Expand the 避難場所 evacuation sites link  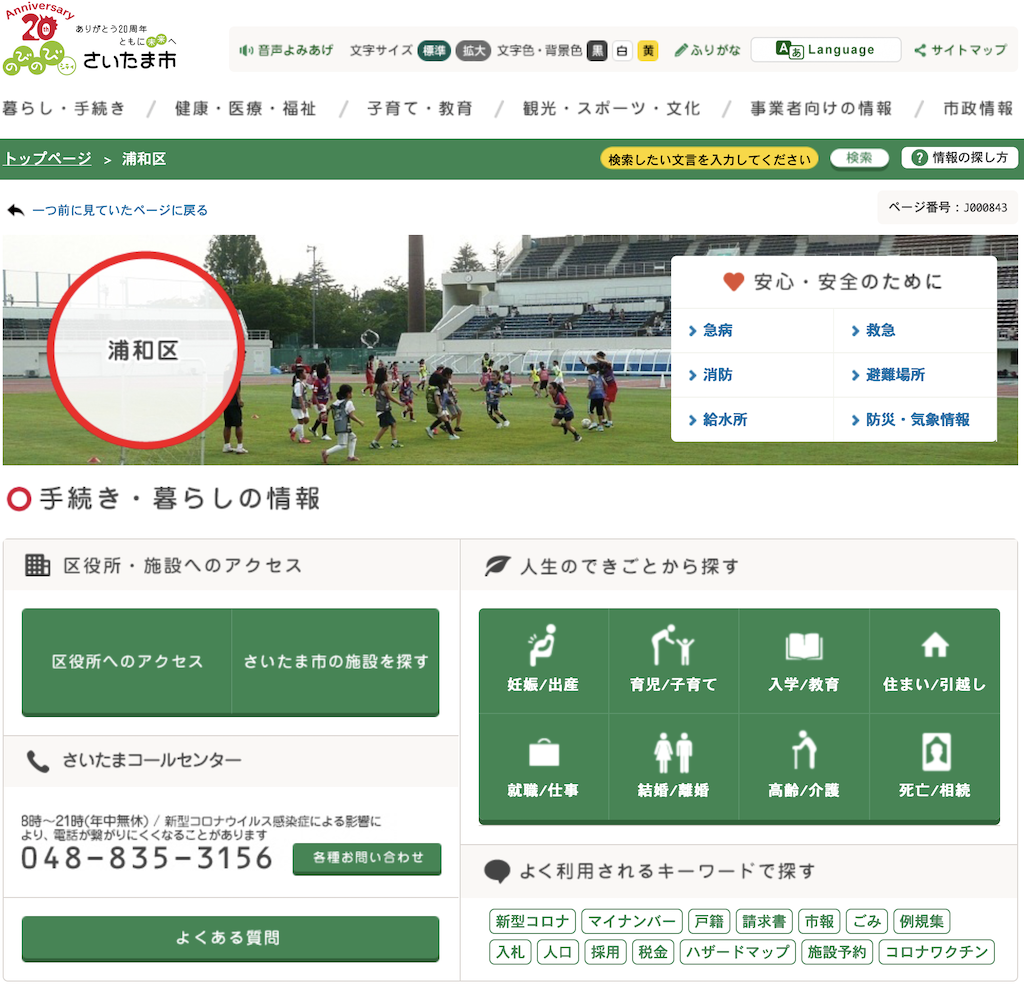pyautogui.click(x=894, y=375)
